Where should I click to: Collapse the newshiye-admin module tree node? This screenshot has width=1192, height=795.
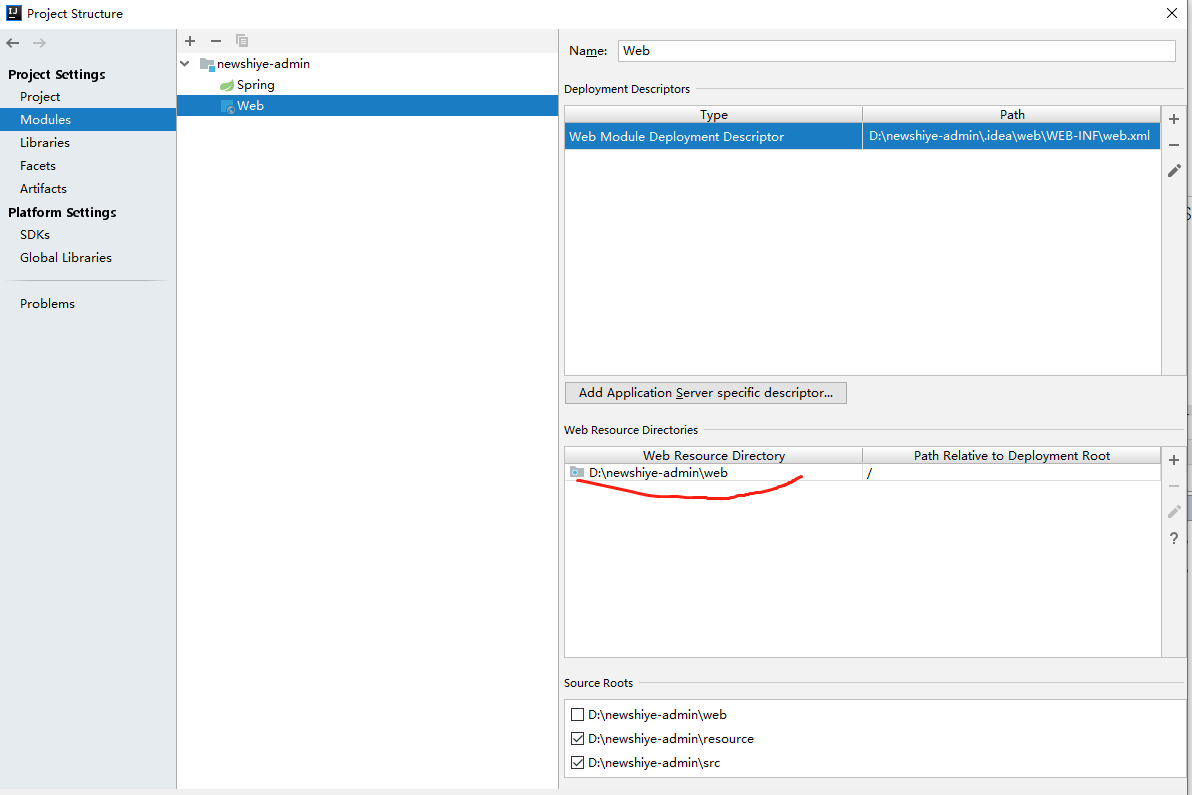pyautogui.click(x=185, y=64)
